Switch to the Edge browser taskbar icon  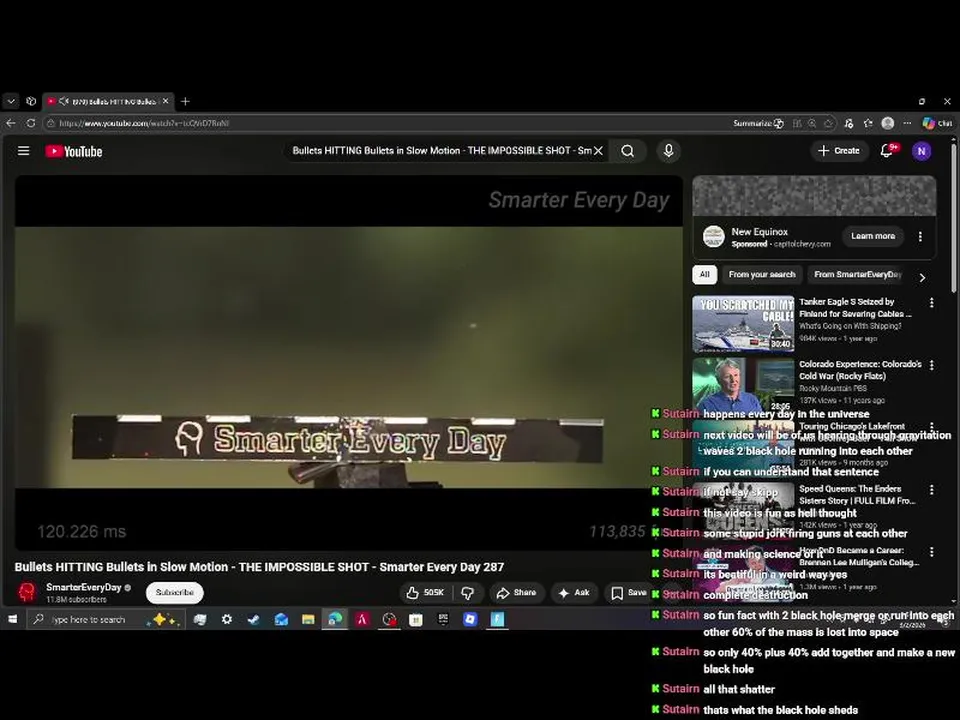(335, 619)
